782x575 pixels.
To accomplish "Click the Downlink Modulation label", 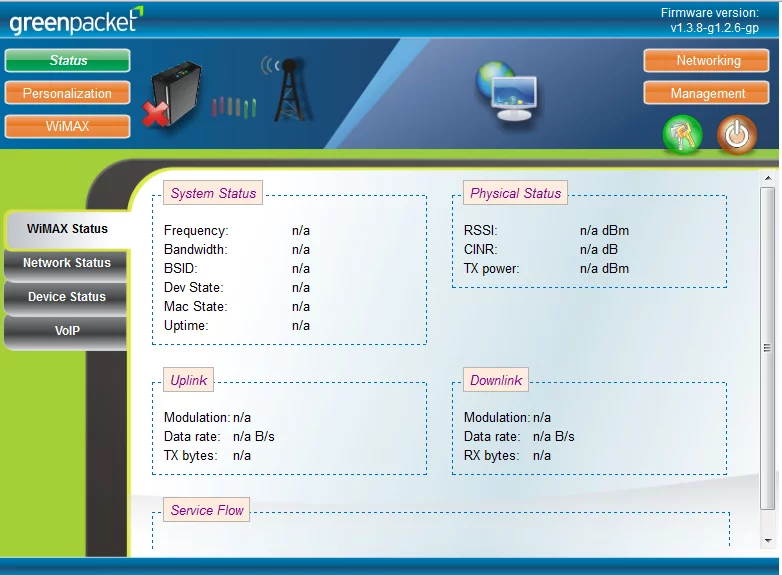I will tap(497, 417).
